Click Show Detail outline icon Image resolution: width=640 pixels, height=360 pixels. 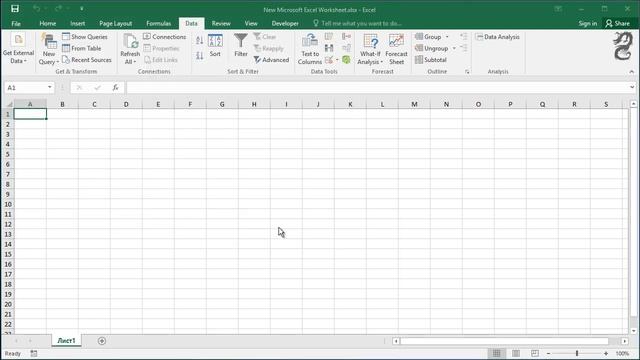tap(464, 37)
